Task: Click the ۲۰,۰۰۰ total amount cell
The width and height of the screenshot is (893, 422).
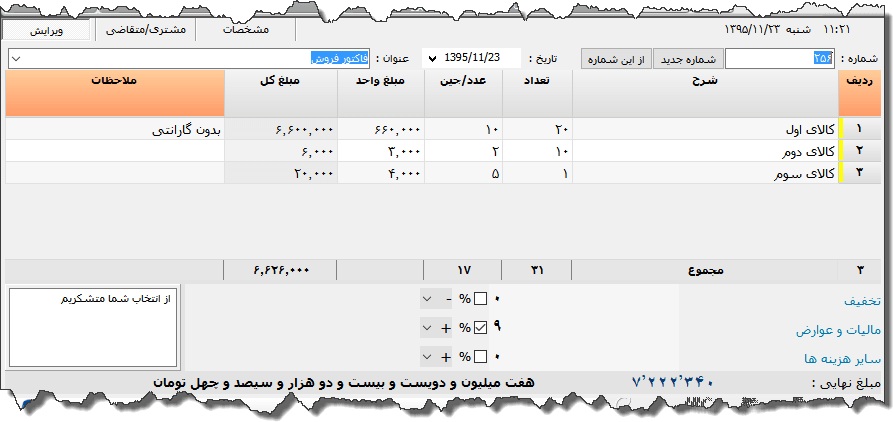Action: [281, 173]
